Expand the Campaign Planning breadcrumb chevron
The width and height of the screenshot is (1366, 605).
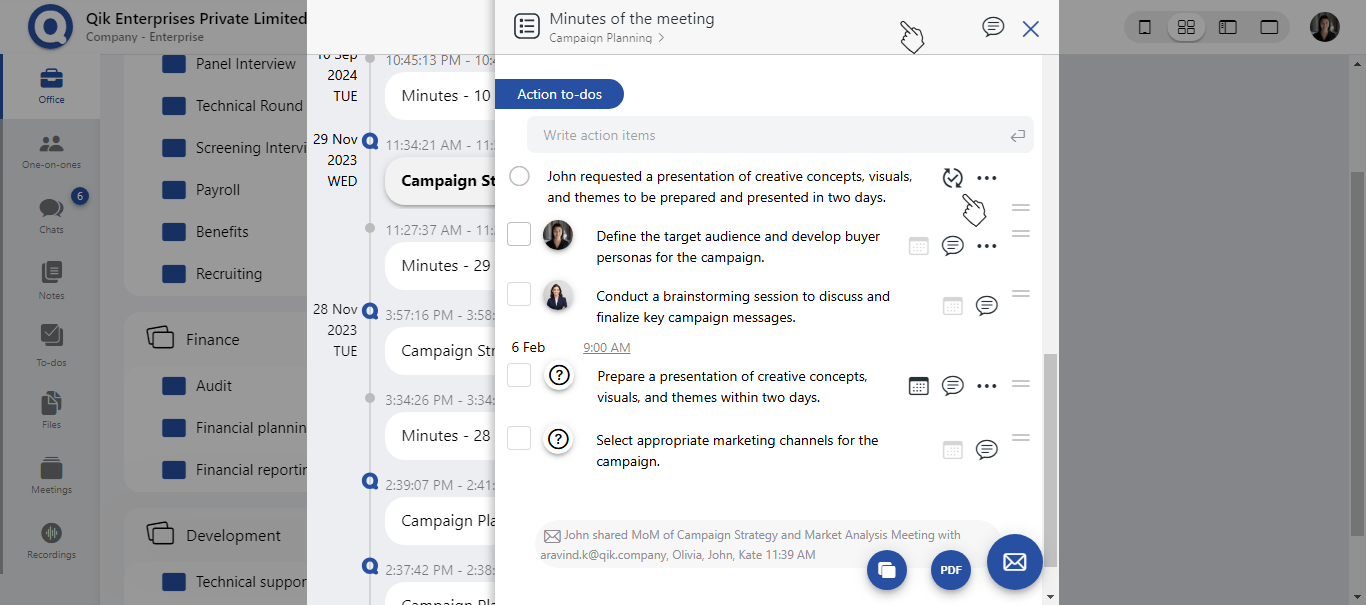point(661,39)
